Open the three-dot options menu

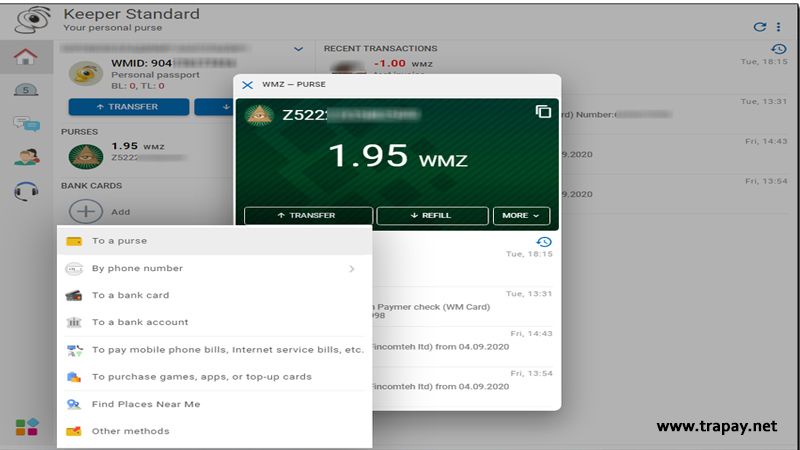point(779,27)
